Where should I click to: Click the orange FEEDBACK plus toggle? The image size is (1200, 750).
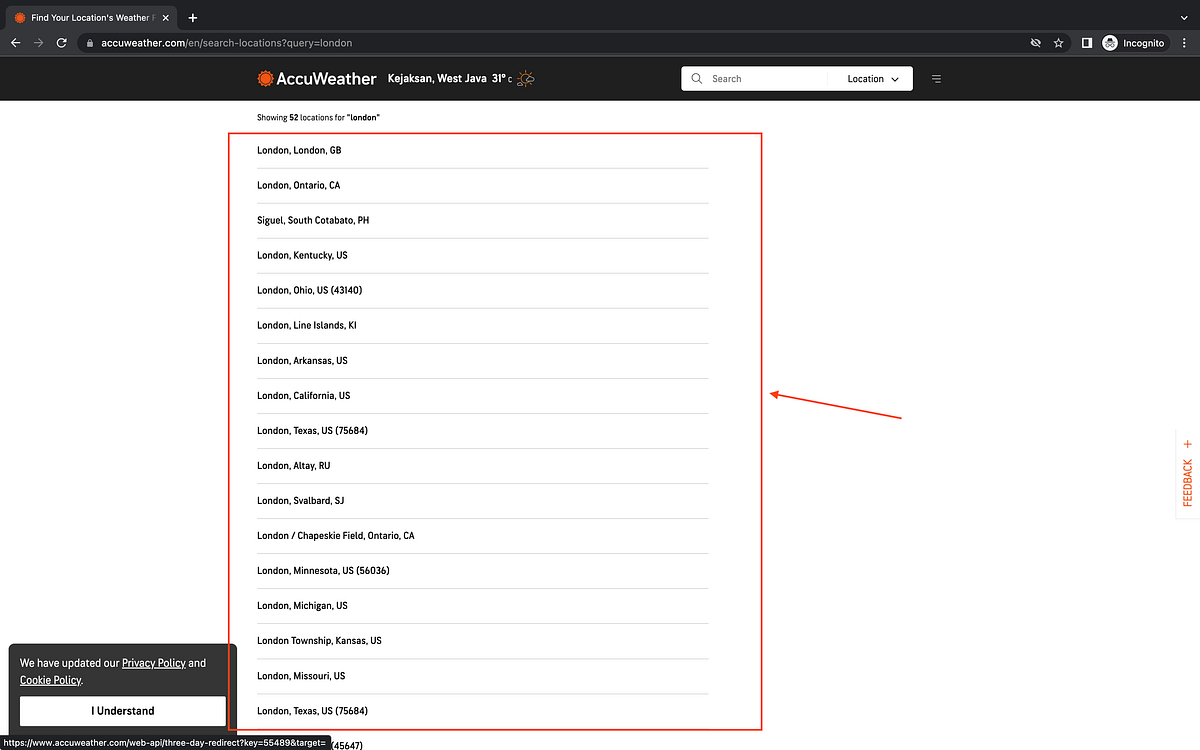tap(1187, 443)
